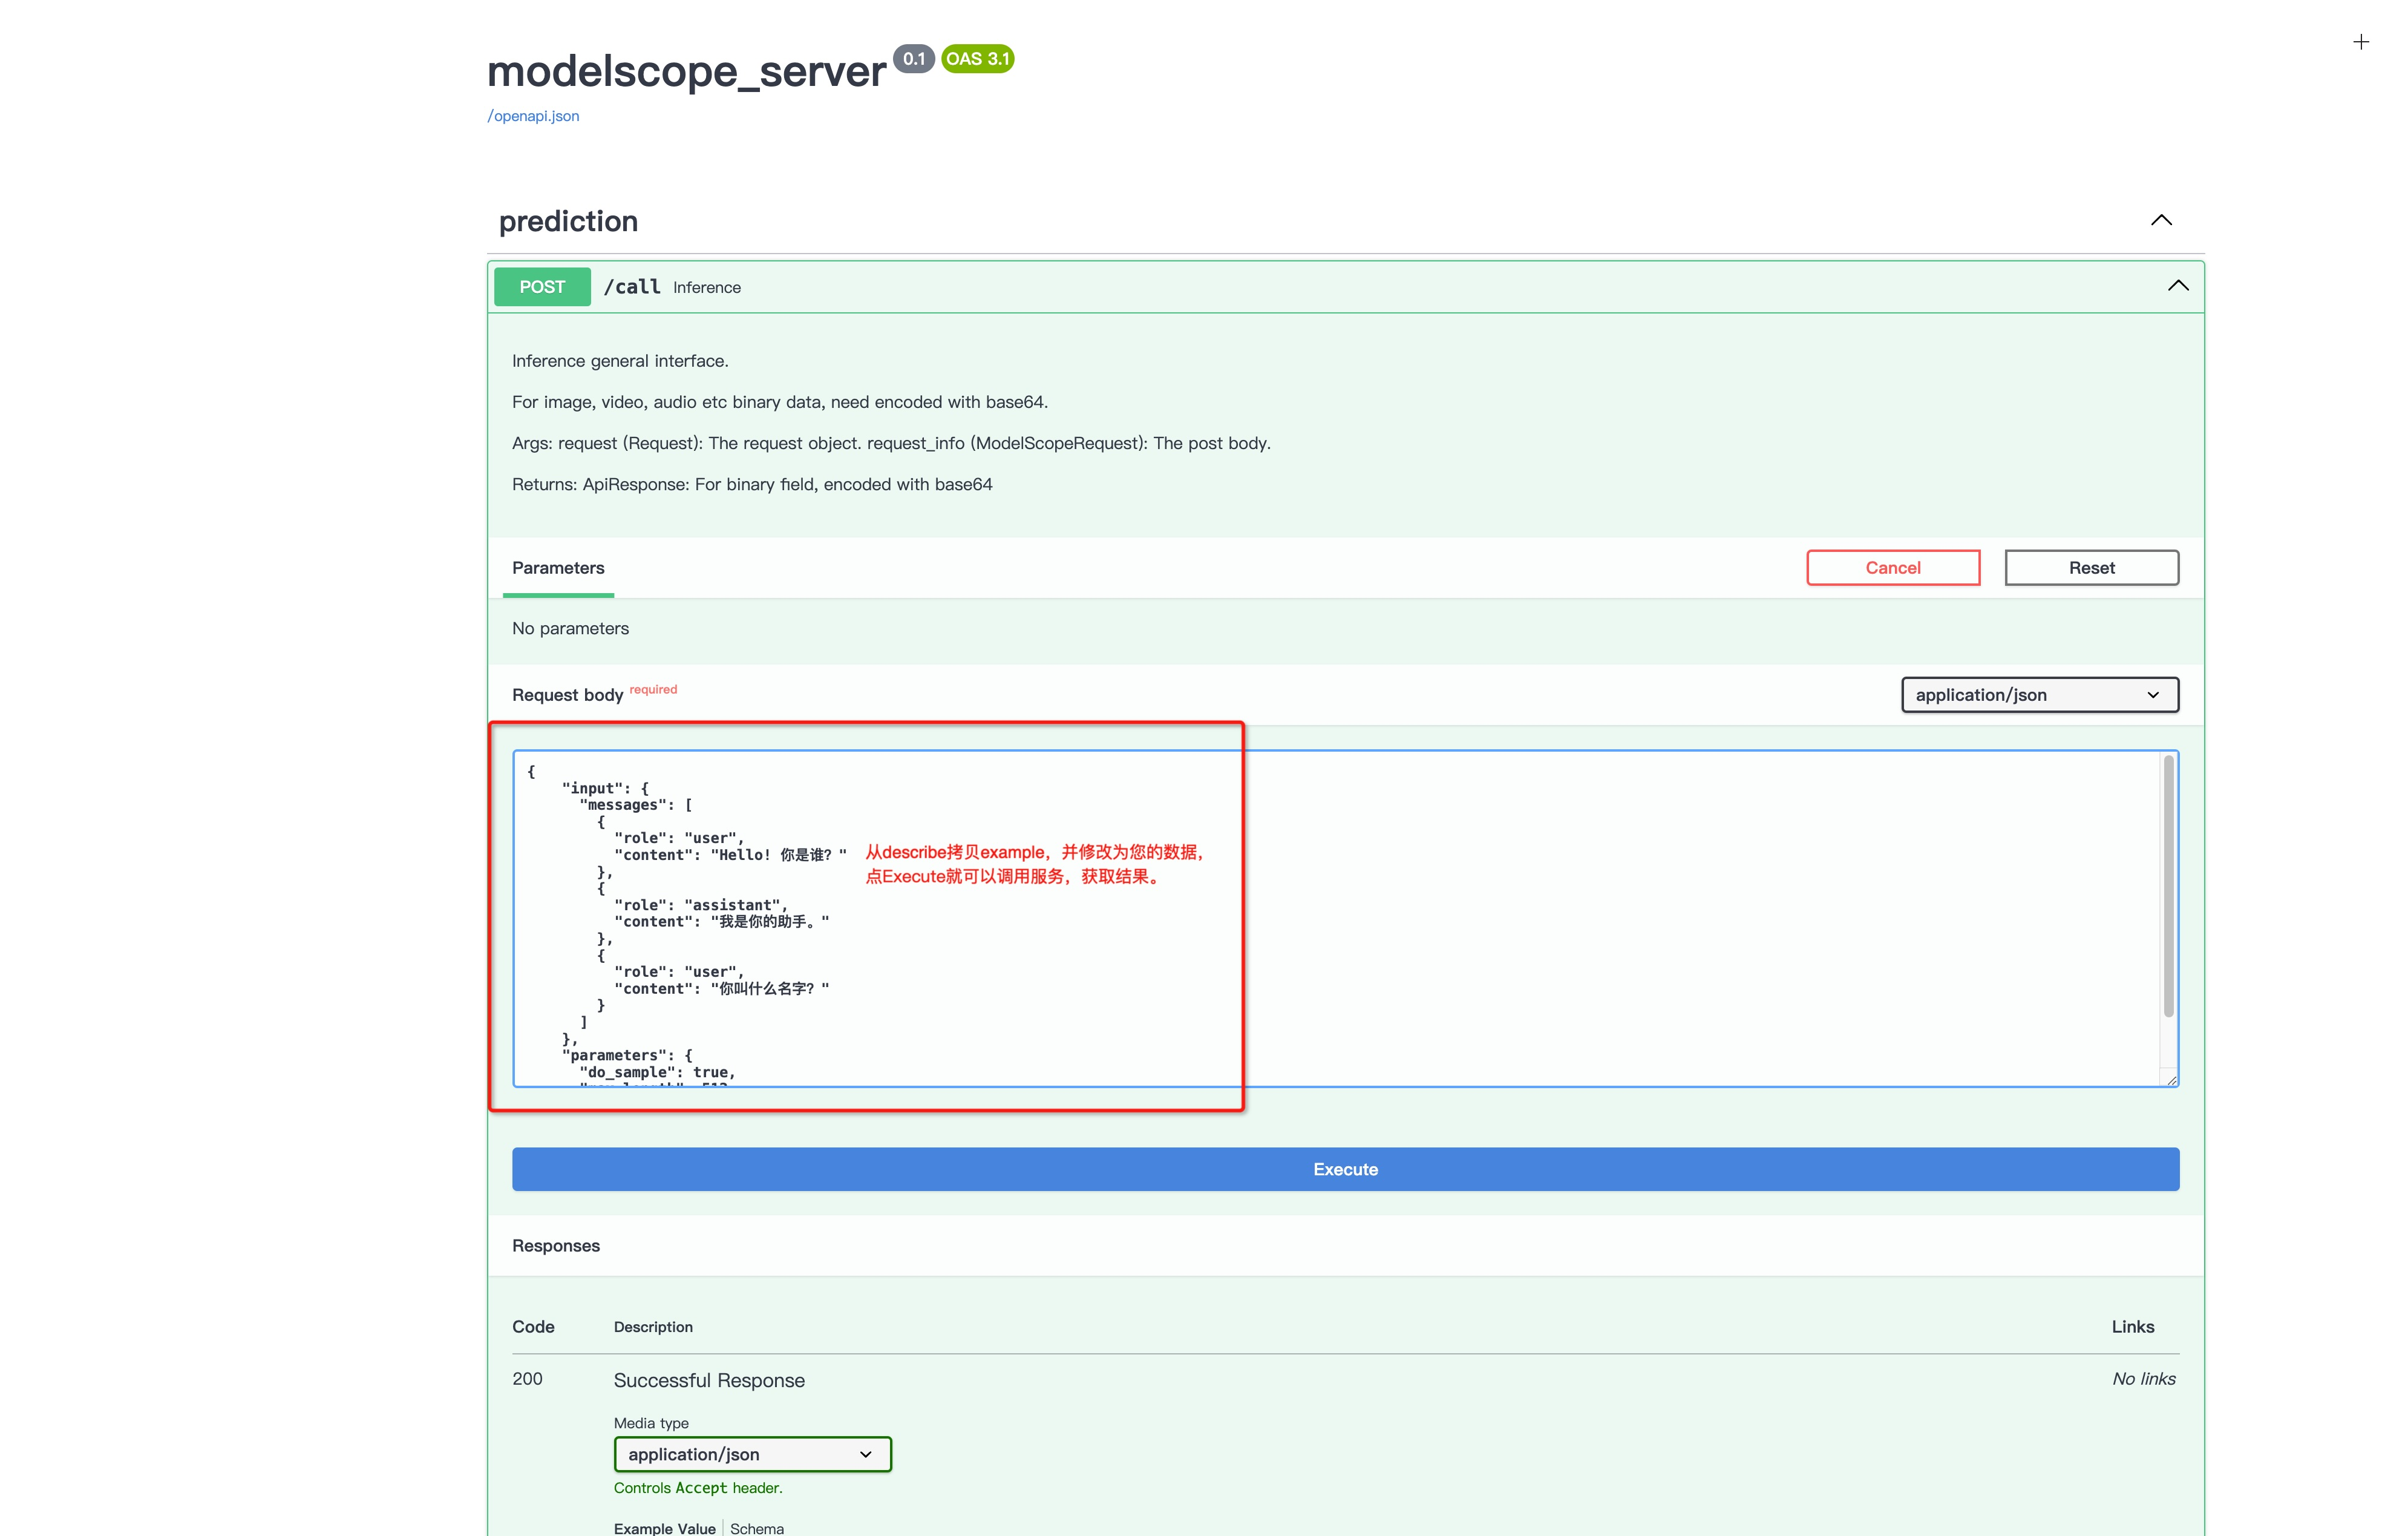Click the 'Inference' summary text beside /call

point(707,288)
